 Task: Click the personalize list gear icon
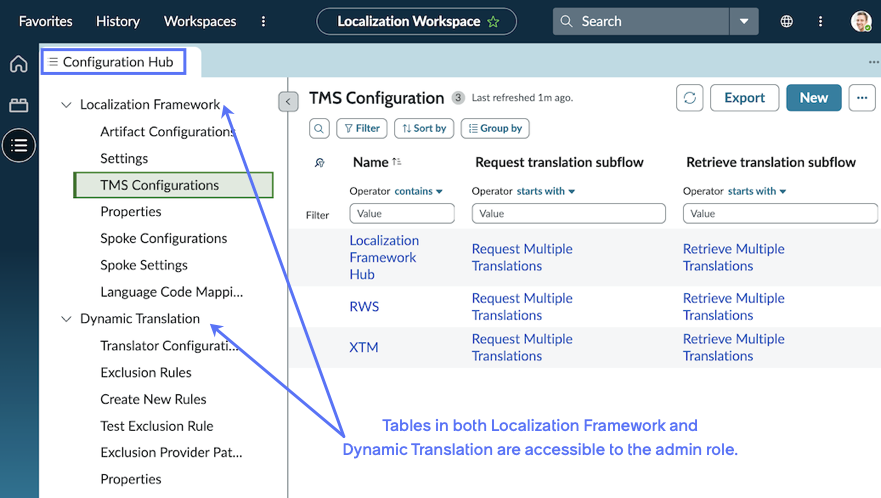tap(320, 162)
